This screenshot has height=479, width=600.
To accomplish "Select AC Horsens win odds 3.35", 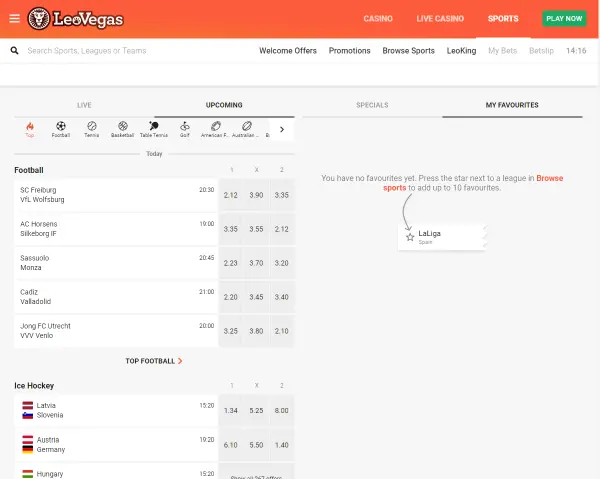I will point(231,229).
